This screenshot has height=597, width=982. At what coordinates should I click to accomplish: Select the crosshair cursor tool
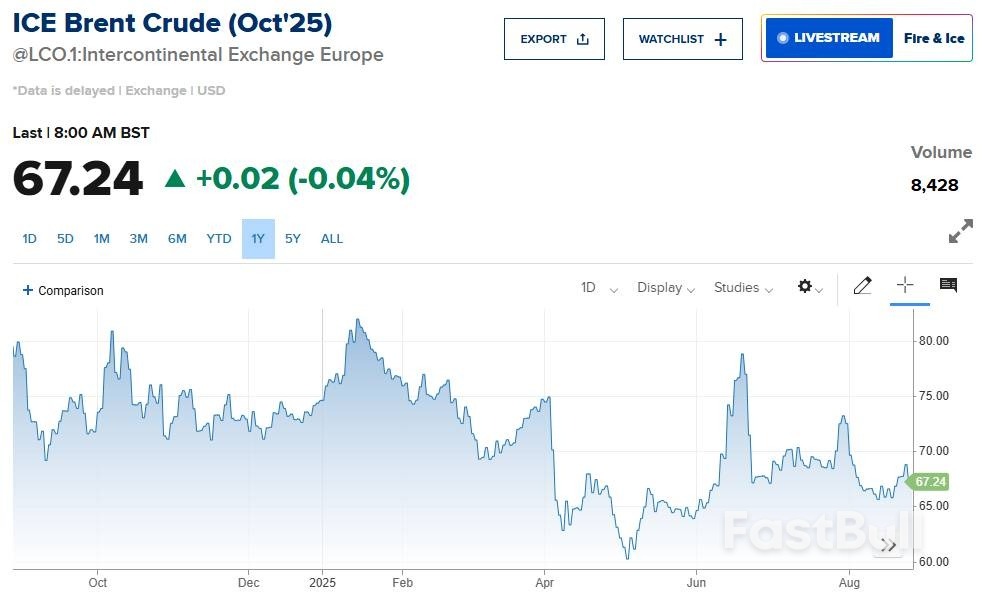click(x=905, y=285)
